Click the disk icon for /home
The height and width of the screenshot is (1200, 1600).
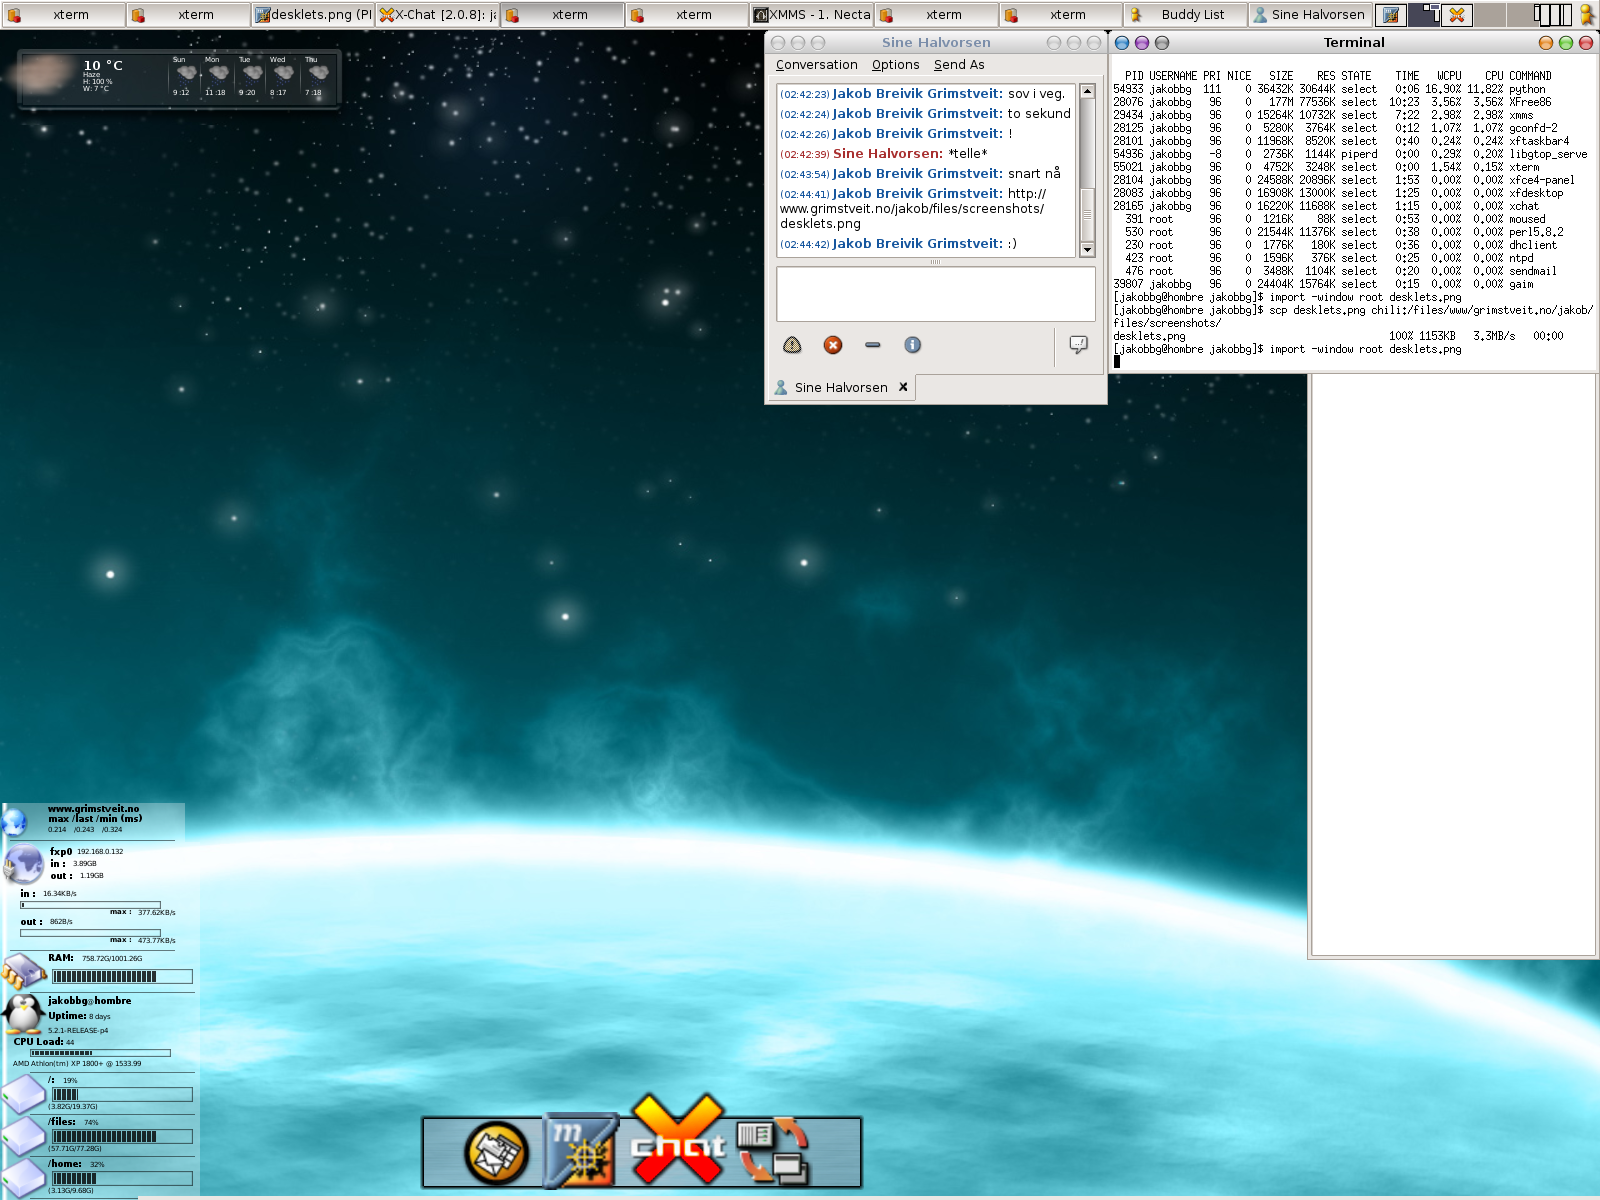click(23, 1178)
